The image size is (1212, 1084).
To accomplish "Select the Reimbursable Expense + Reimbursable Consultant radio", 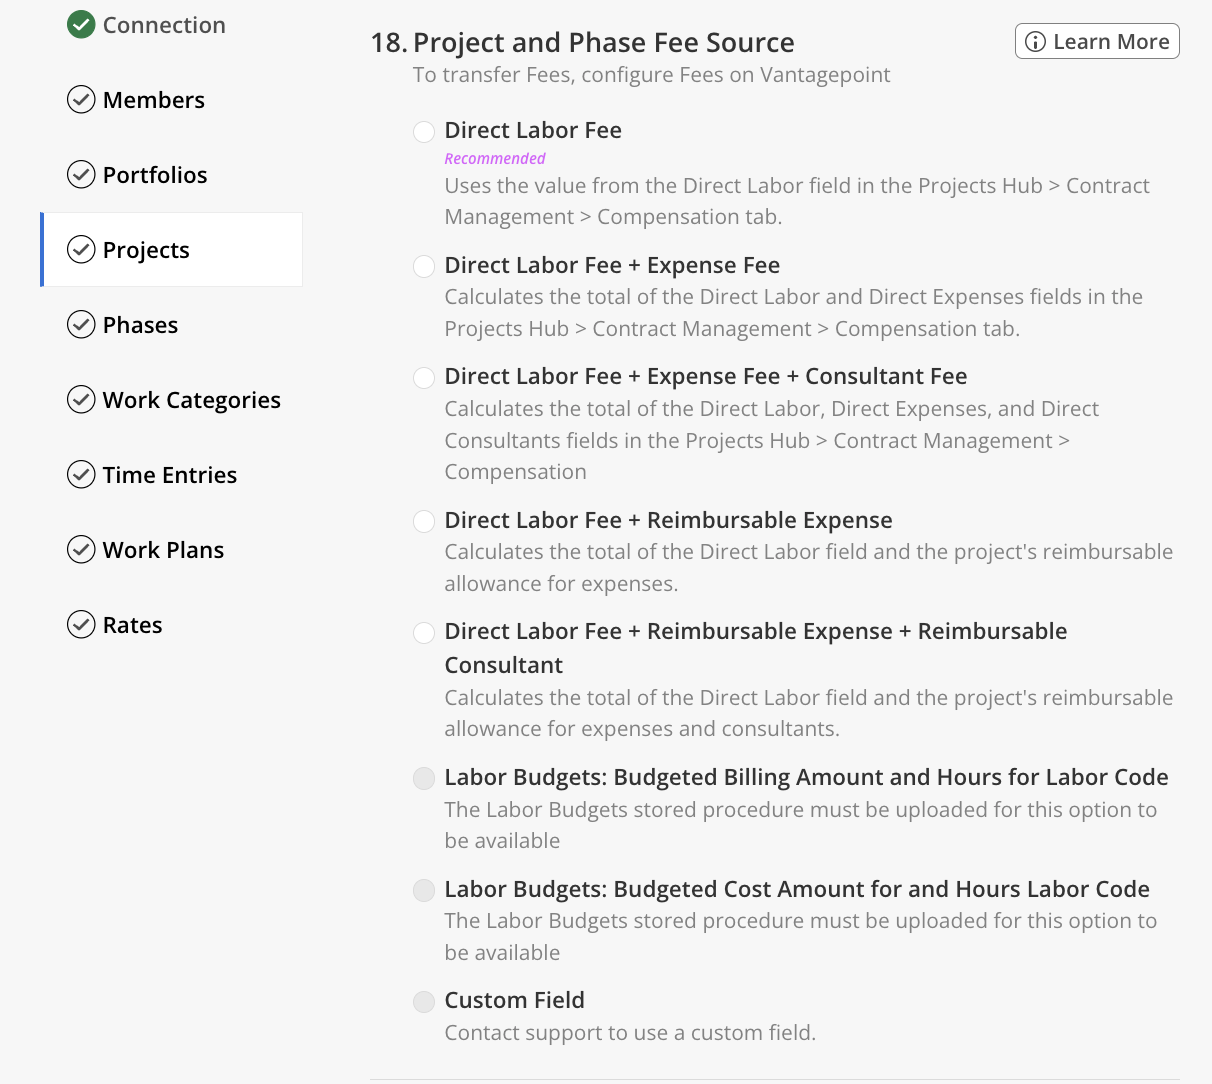I will (x=424, y=632).
